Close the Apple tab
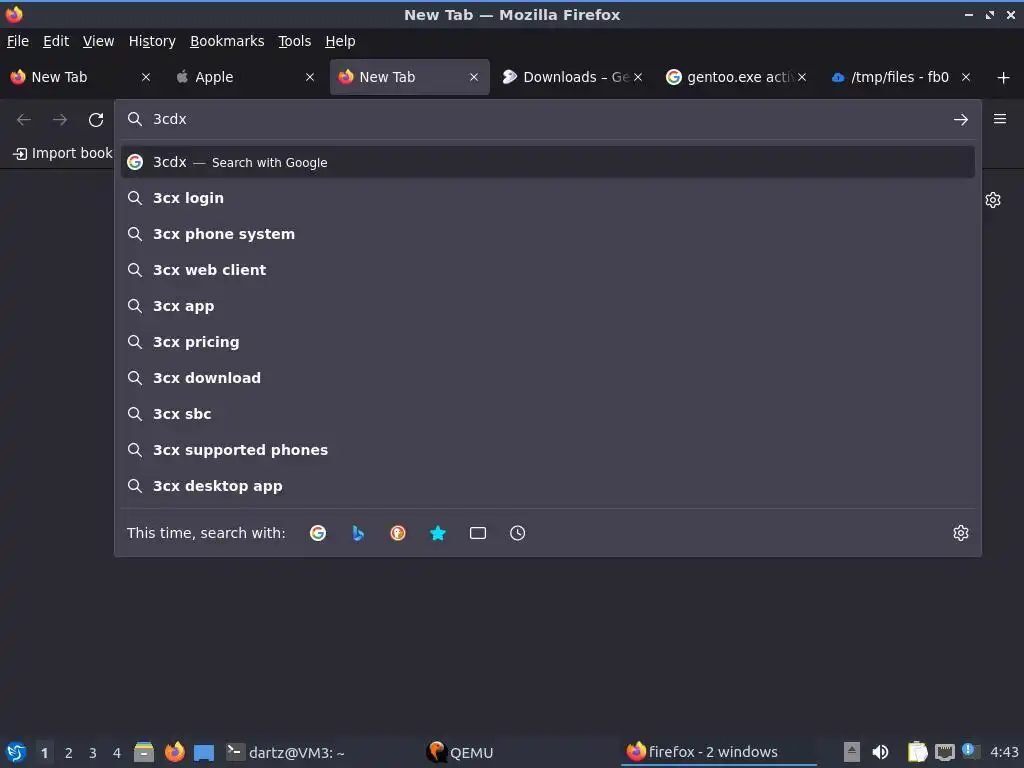The height and width of the screenshot is (768, 1024). click(x=310, y=77)
